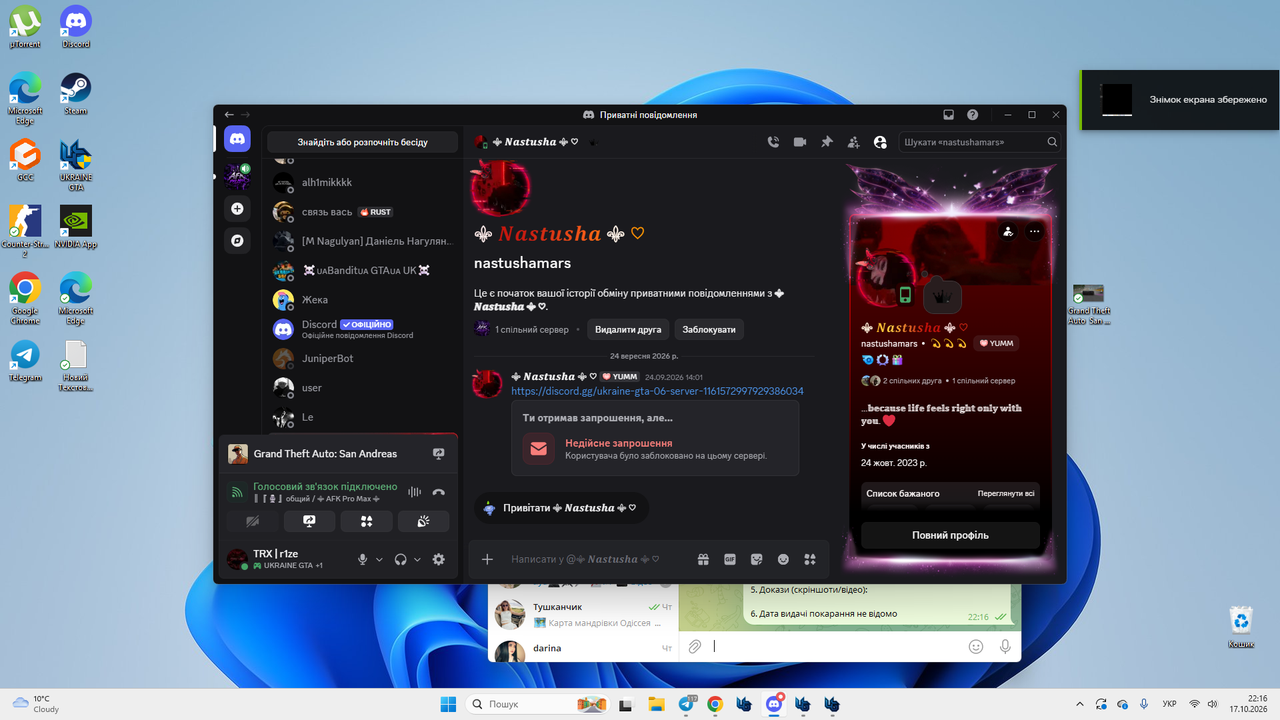Viewport: 1280px width, 720px height.
Task: Open noise suppression settings in voice panel
Action: point(412,492)
